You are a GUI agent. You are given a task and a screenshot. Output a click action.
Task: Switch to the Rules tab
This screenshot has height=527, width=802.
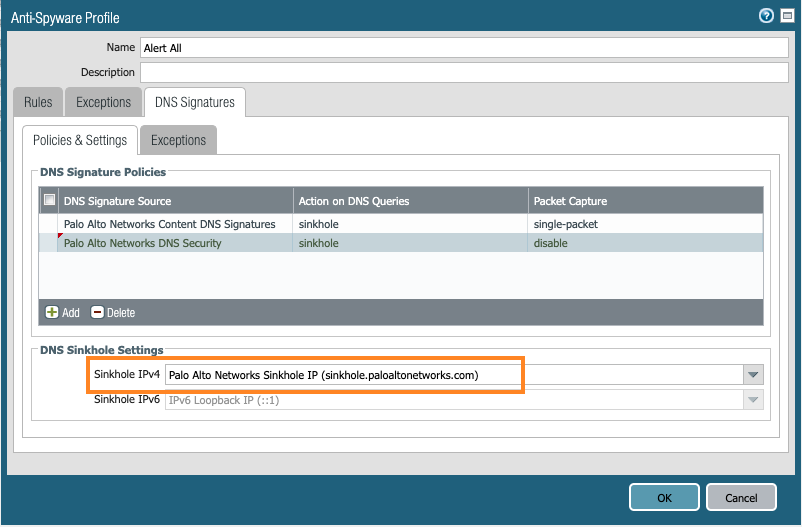[x=38, y=102]
